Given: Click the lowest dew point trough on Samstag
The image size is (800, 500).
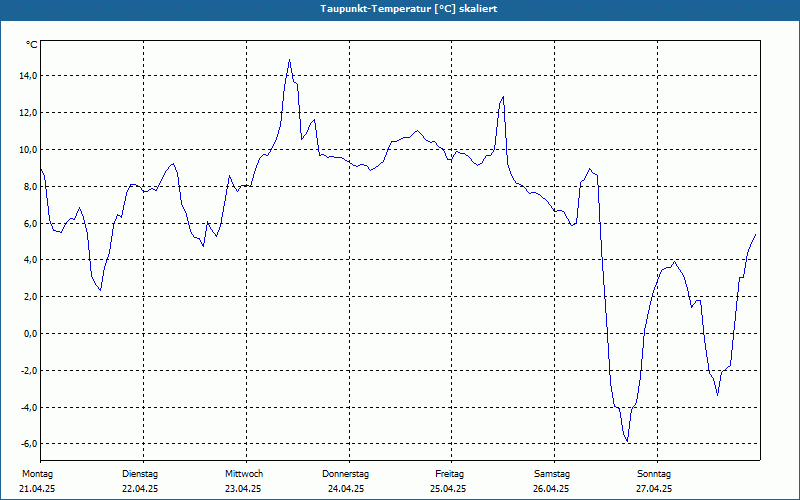Looking at the screenshot, I should click(627, 441).
